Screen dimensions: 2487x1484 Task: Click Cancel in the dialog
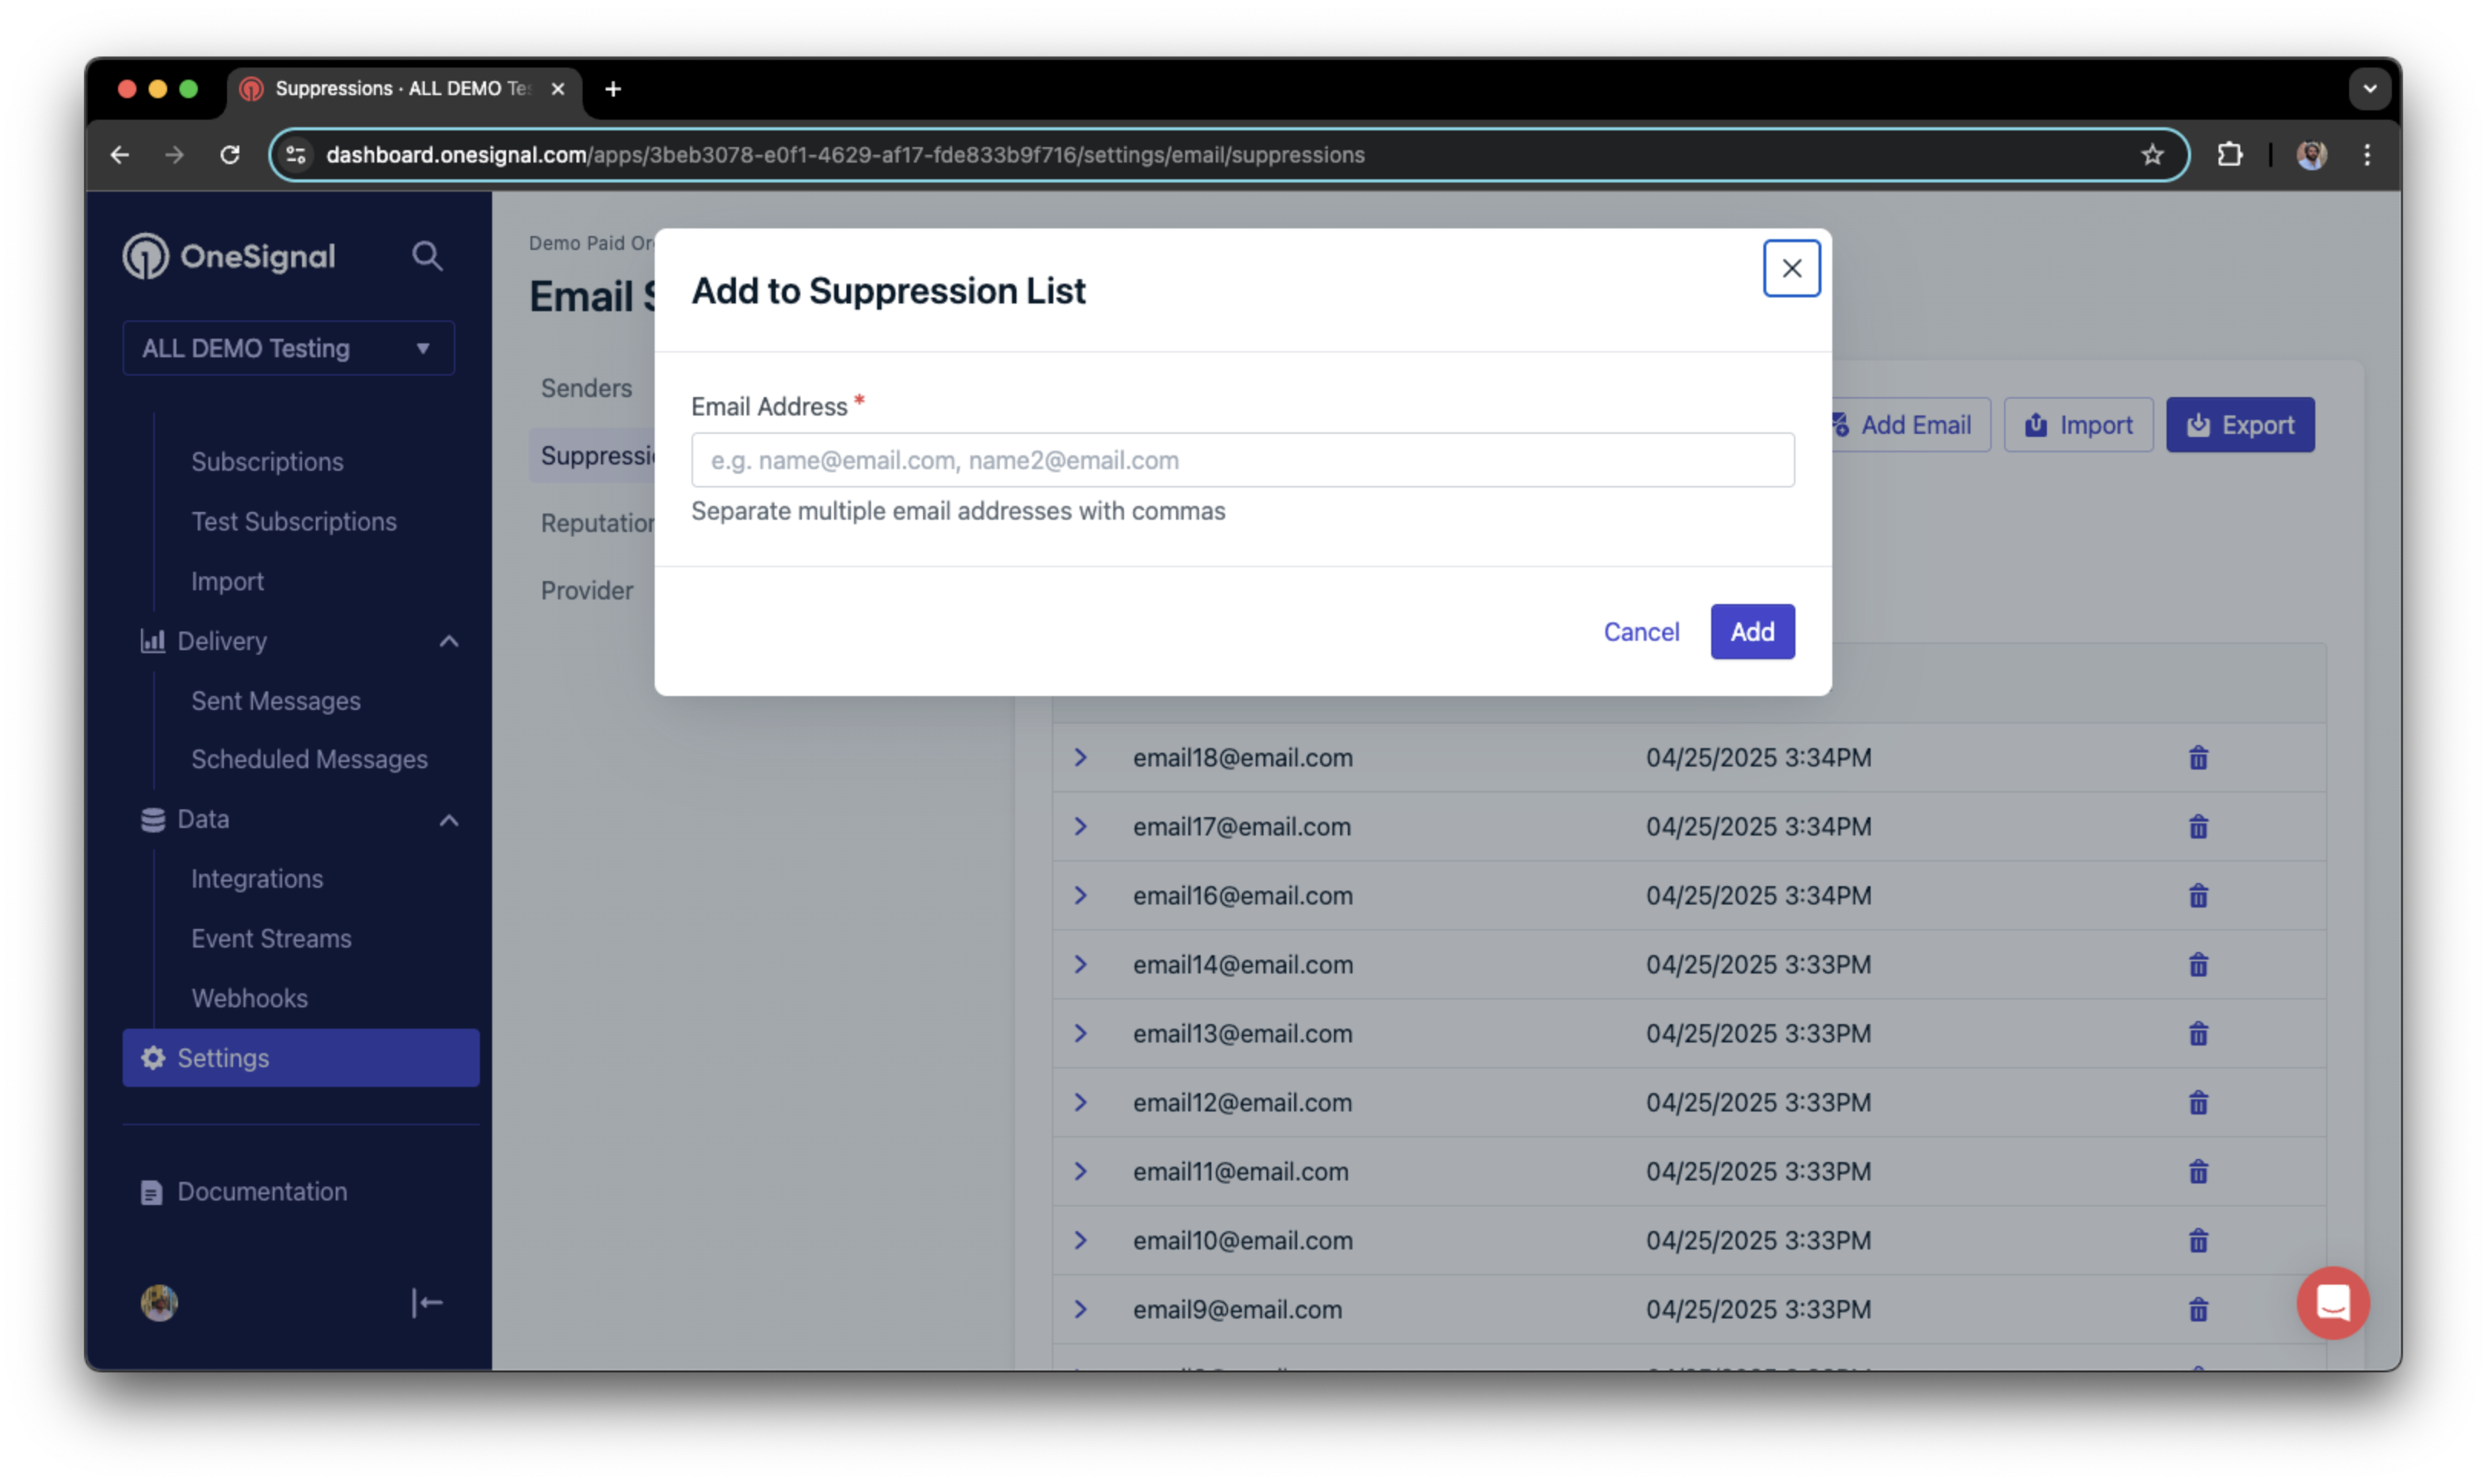coord(1641,632)
